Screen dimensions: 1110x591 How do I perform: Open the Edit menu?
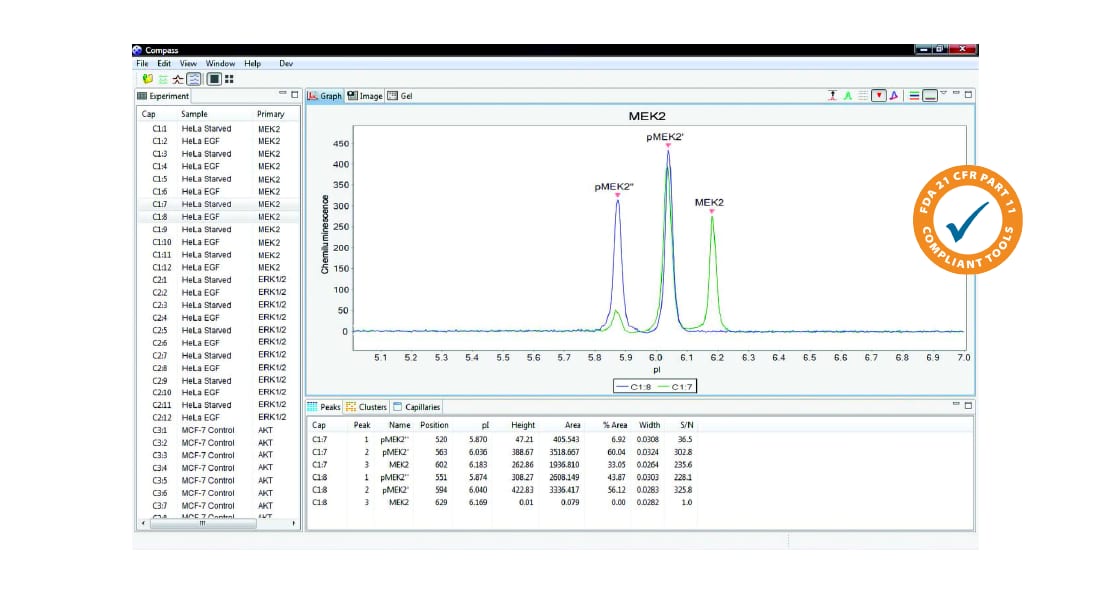click(x=164, y=64)
